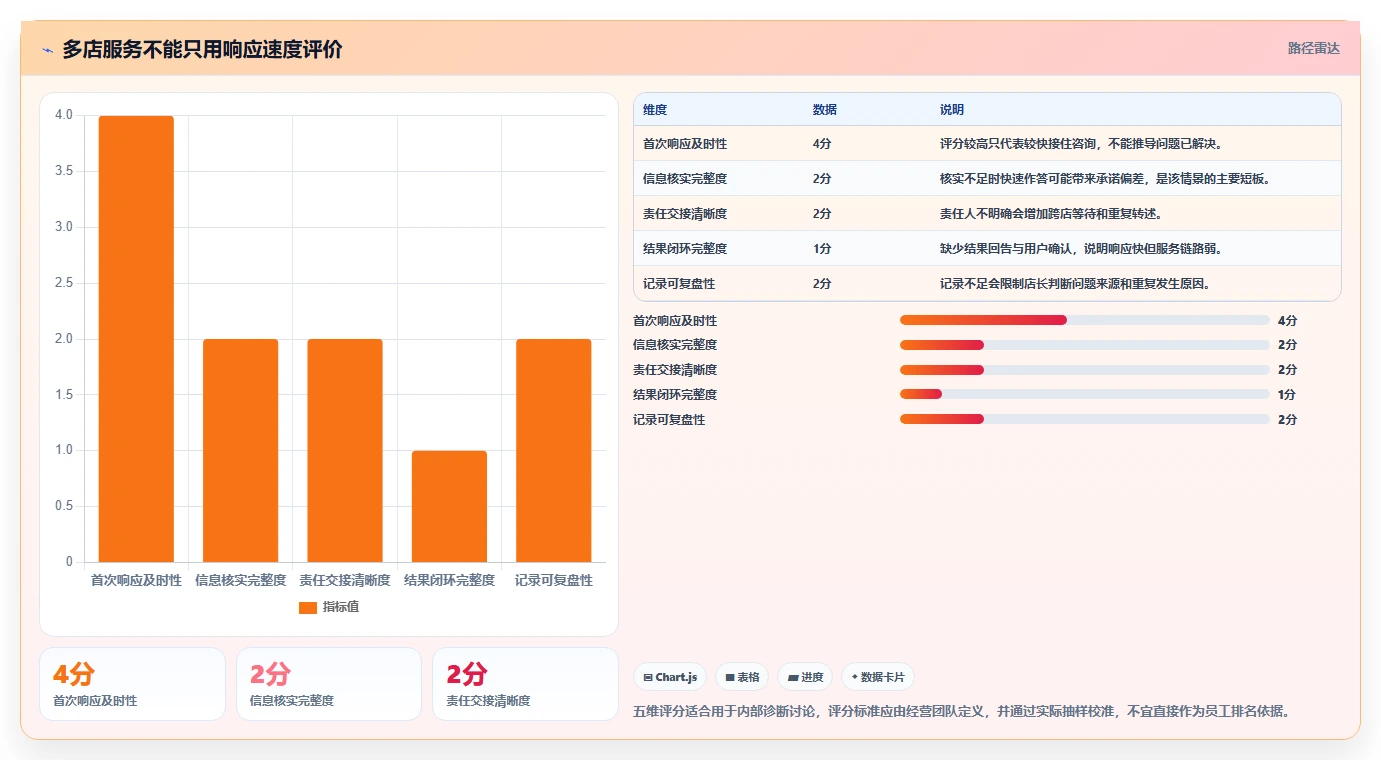Click the 表格 tag chip

[742, 677]
